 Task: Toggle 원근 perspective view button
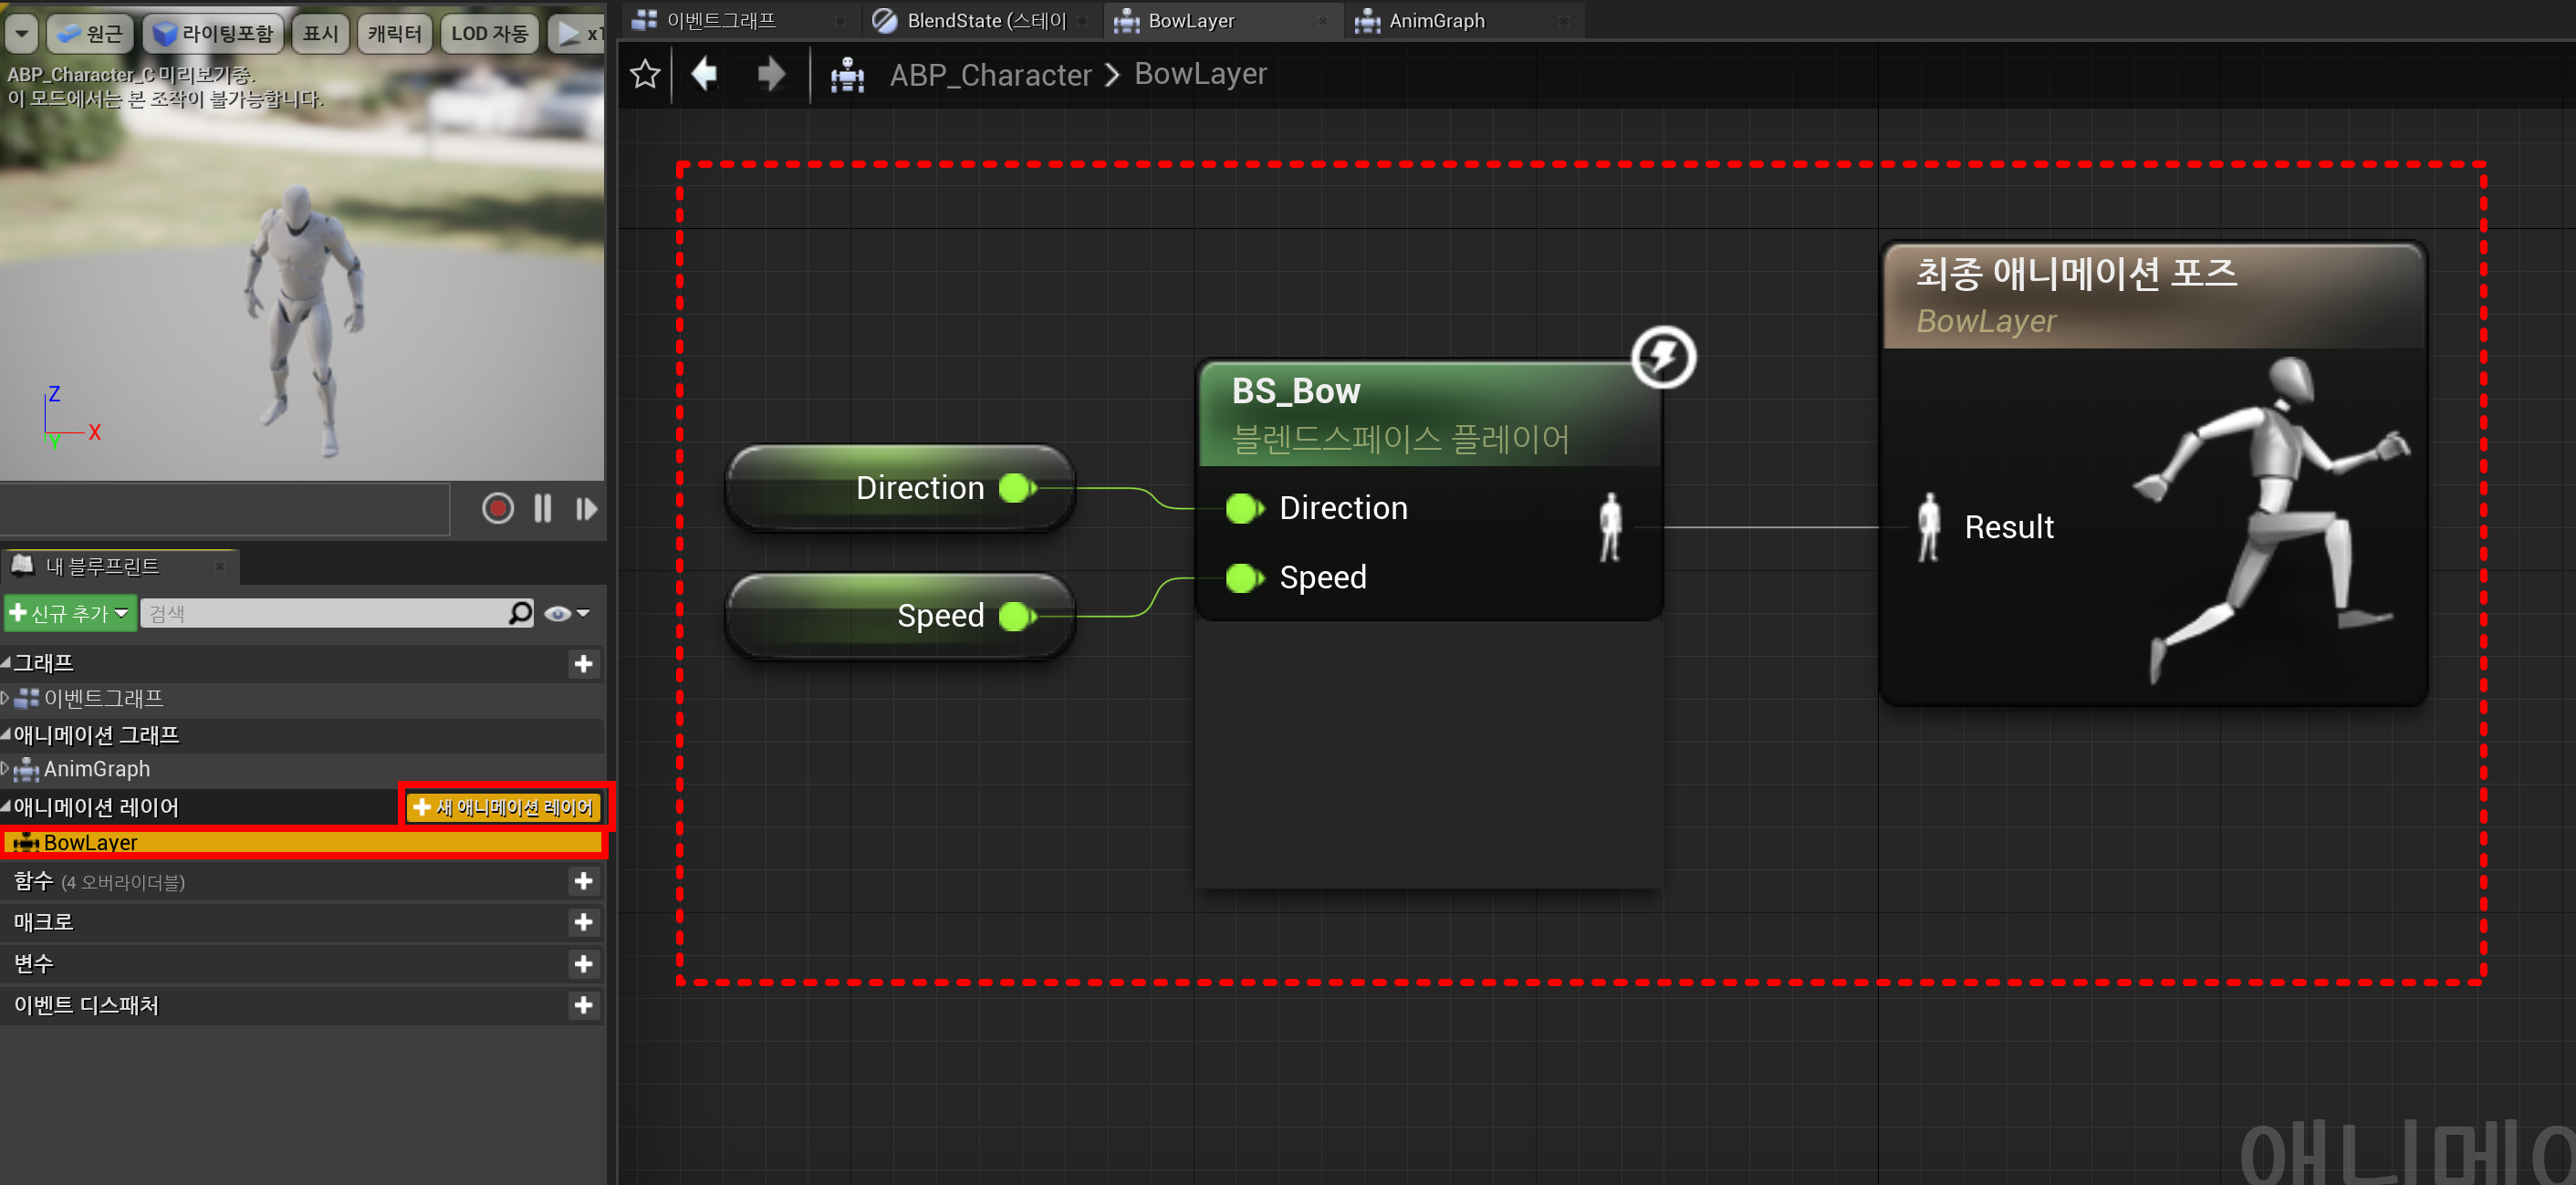(90, 33)
